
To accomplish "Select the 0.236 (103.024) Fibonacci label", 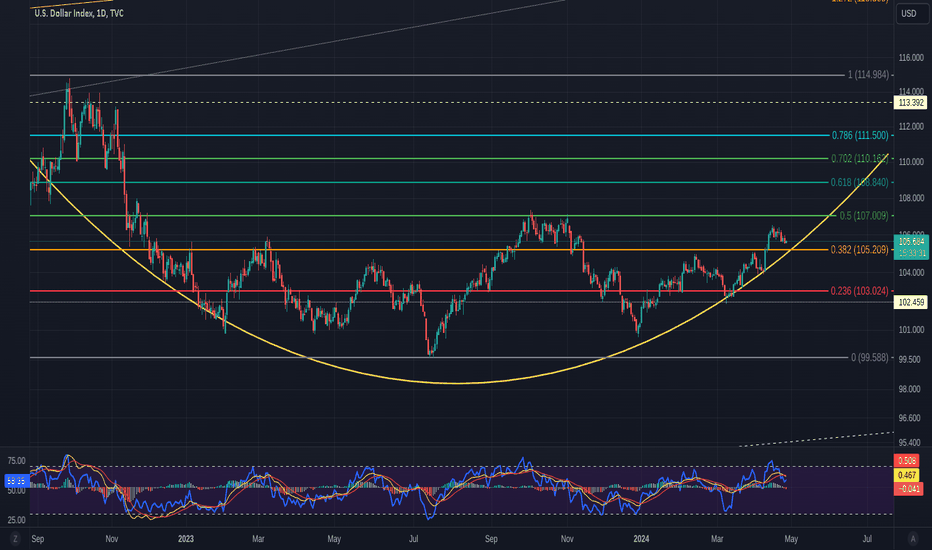I will [860, 291].
